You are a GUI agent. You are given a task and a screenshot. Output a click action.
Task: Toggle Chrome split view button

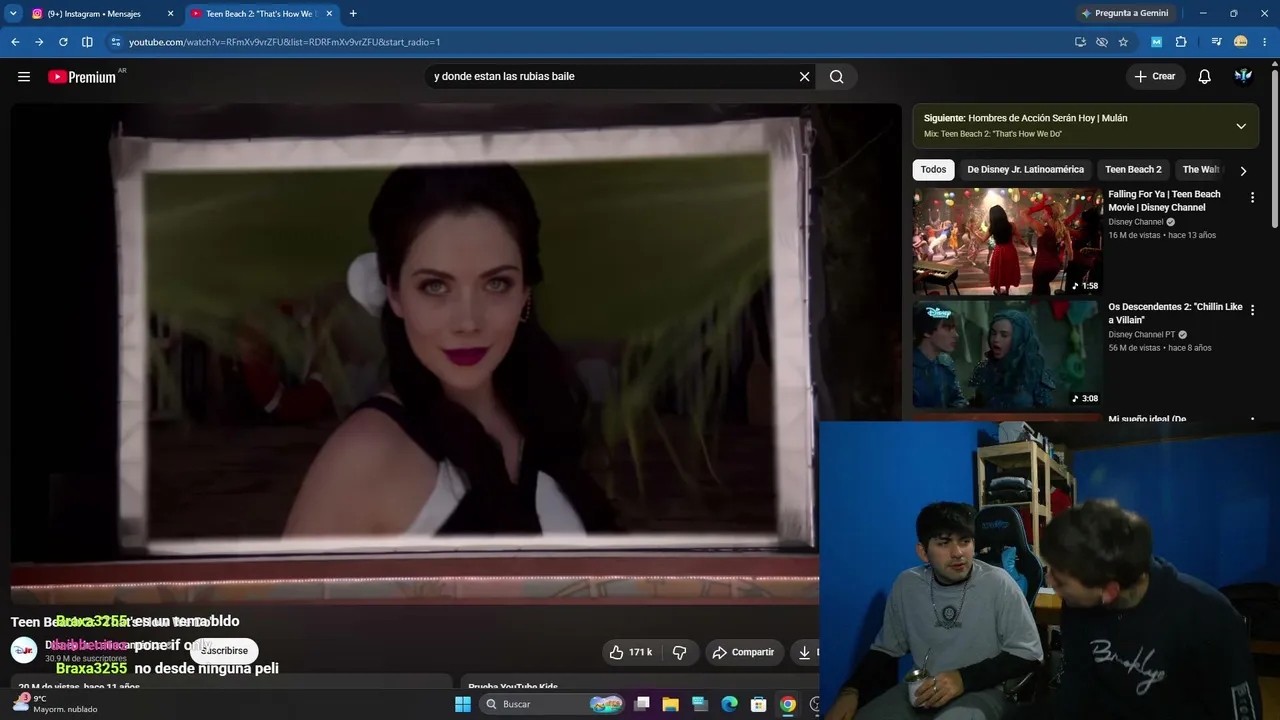[87, 42]
